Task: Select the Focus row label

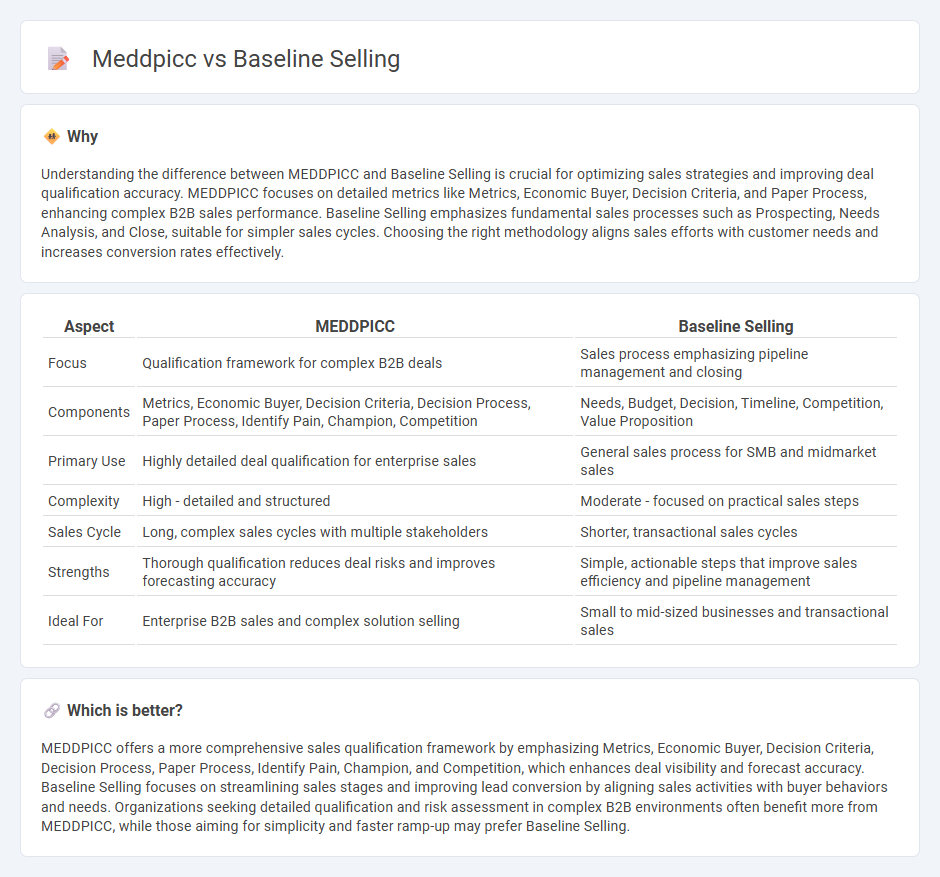Action: [x=67, y=363]
